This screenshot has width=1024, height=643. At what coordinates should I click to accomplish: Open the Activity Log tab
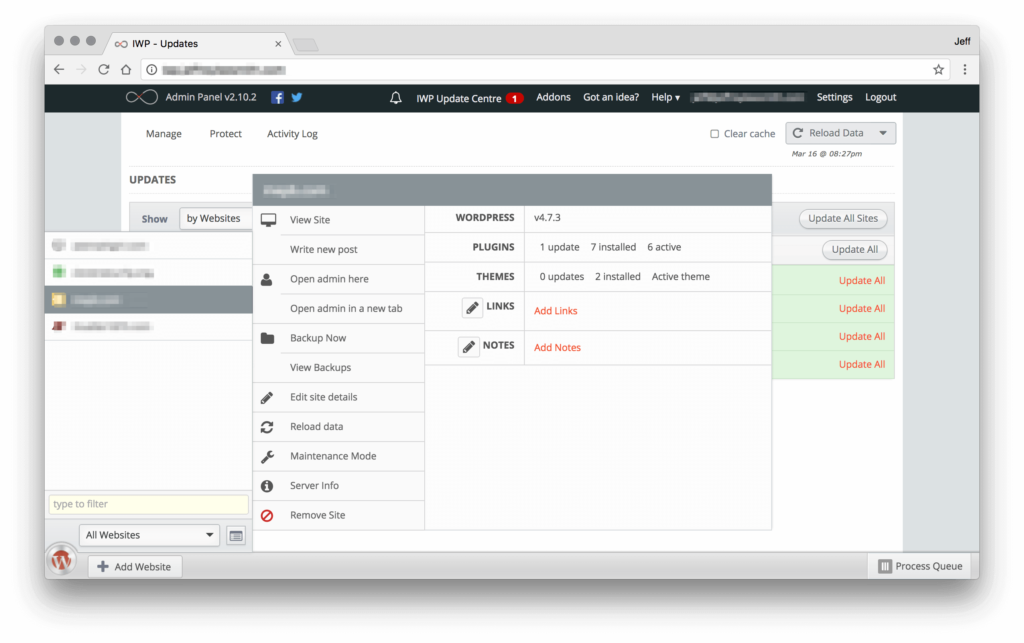click(x=292, y=134)
